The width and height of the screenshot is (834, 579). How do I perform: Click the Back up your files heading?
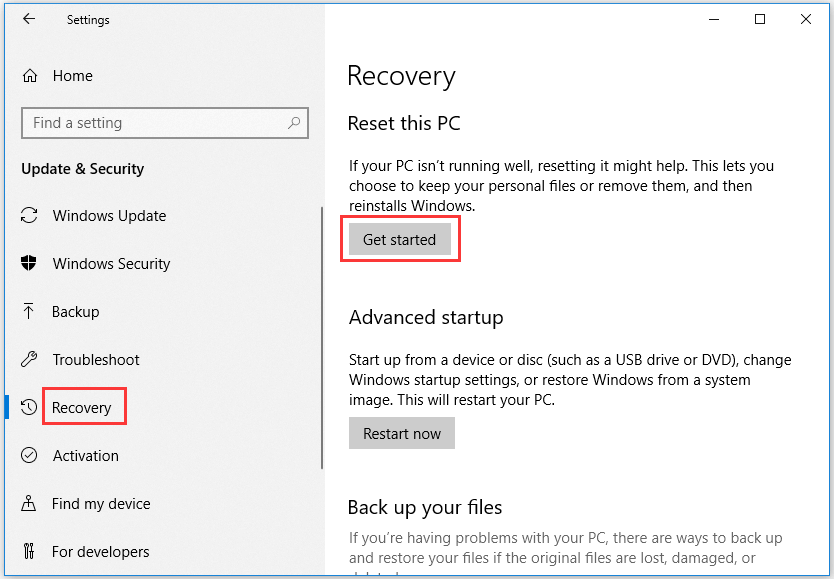coord(424,507)
